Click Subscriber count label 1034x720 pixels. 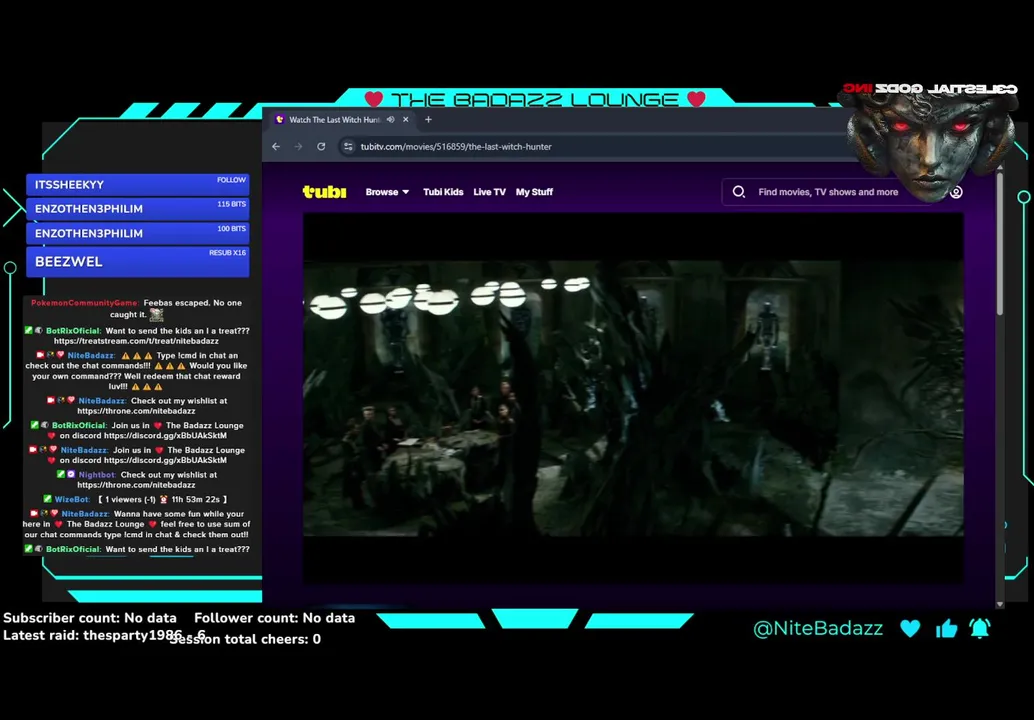coord(90,618)
